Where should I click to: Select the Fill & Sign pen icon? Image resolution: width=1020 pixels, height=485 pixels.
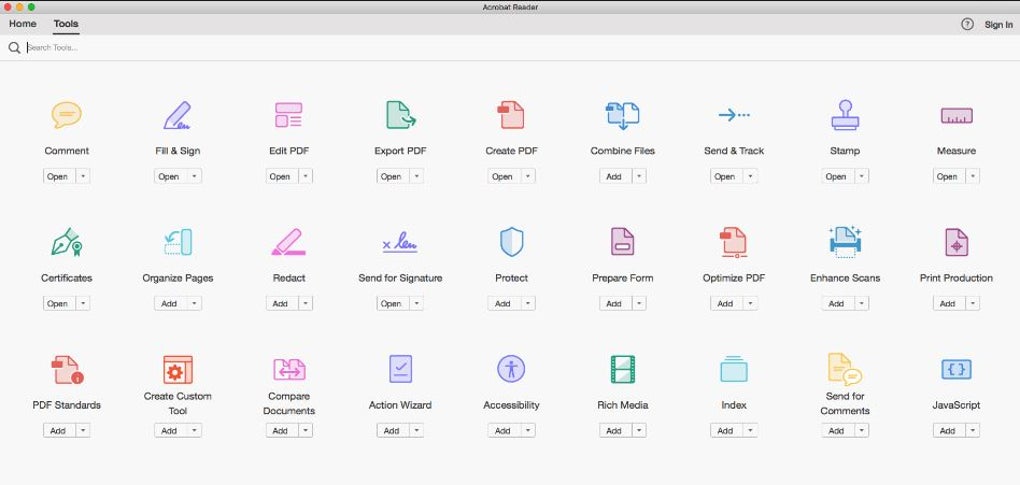coord(177,115)
